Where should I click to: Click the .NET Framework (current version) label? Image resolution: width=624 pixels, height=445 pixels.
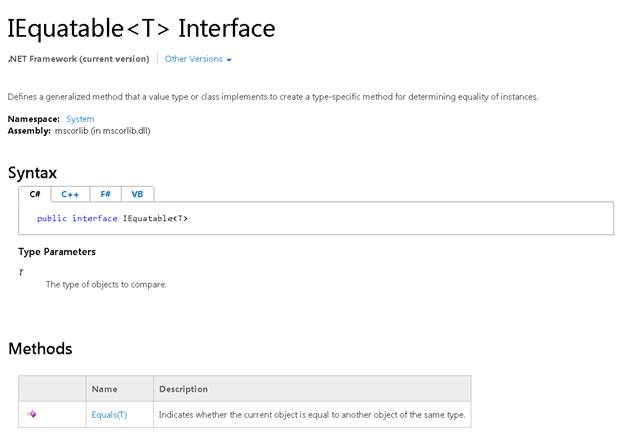point(78,59)
